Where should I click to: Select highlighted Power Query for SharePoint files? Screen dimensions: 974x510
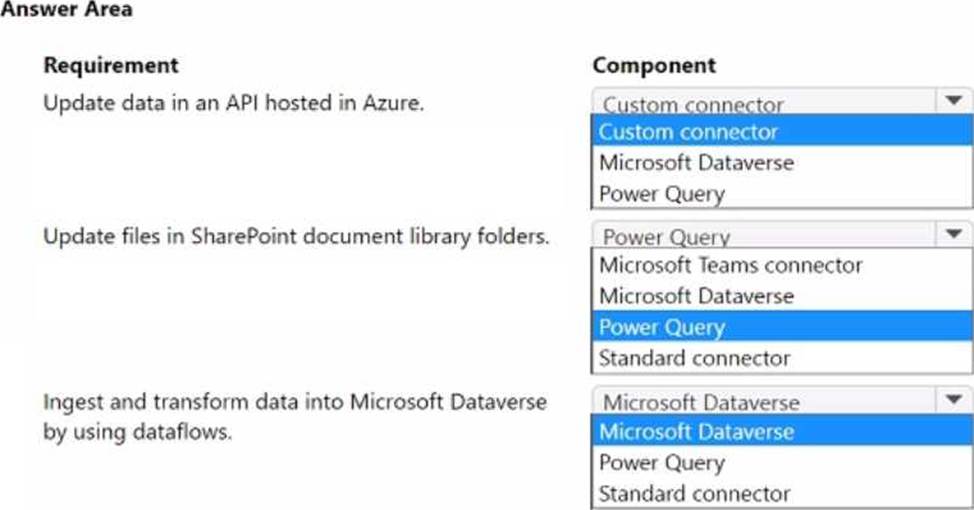point(782,327)
